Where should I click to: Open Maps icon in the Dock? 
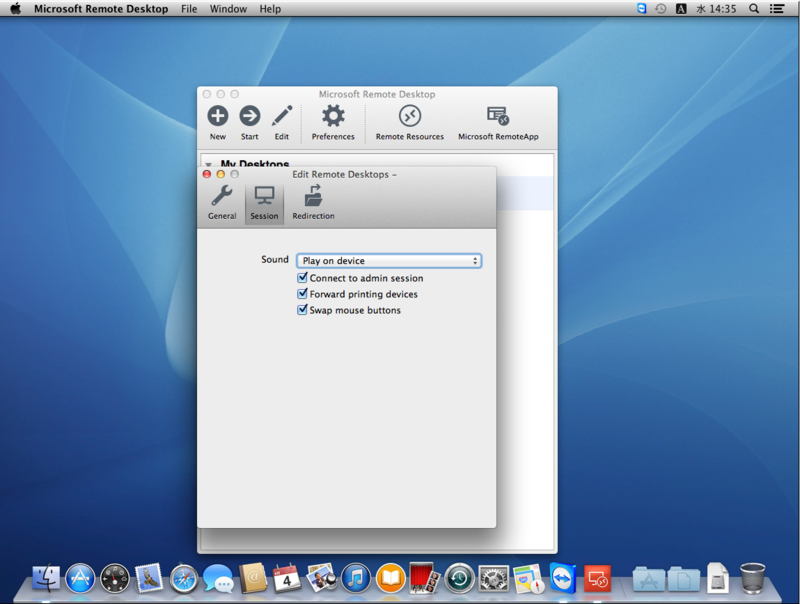pyautogui.click(x=529, y=578)
